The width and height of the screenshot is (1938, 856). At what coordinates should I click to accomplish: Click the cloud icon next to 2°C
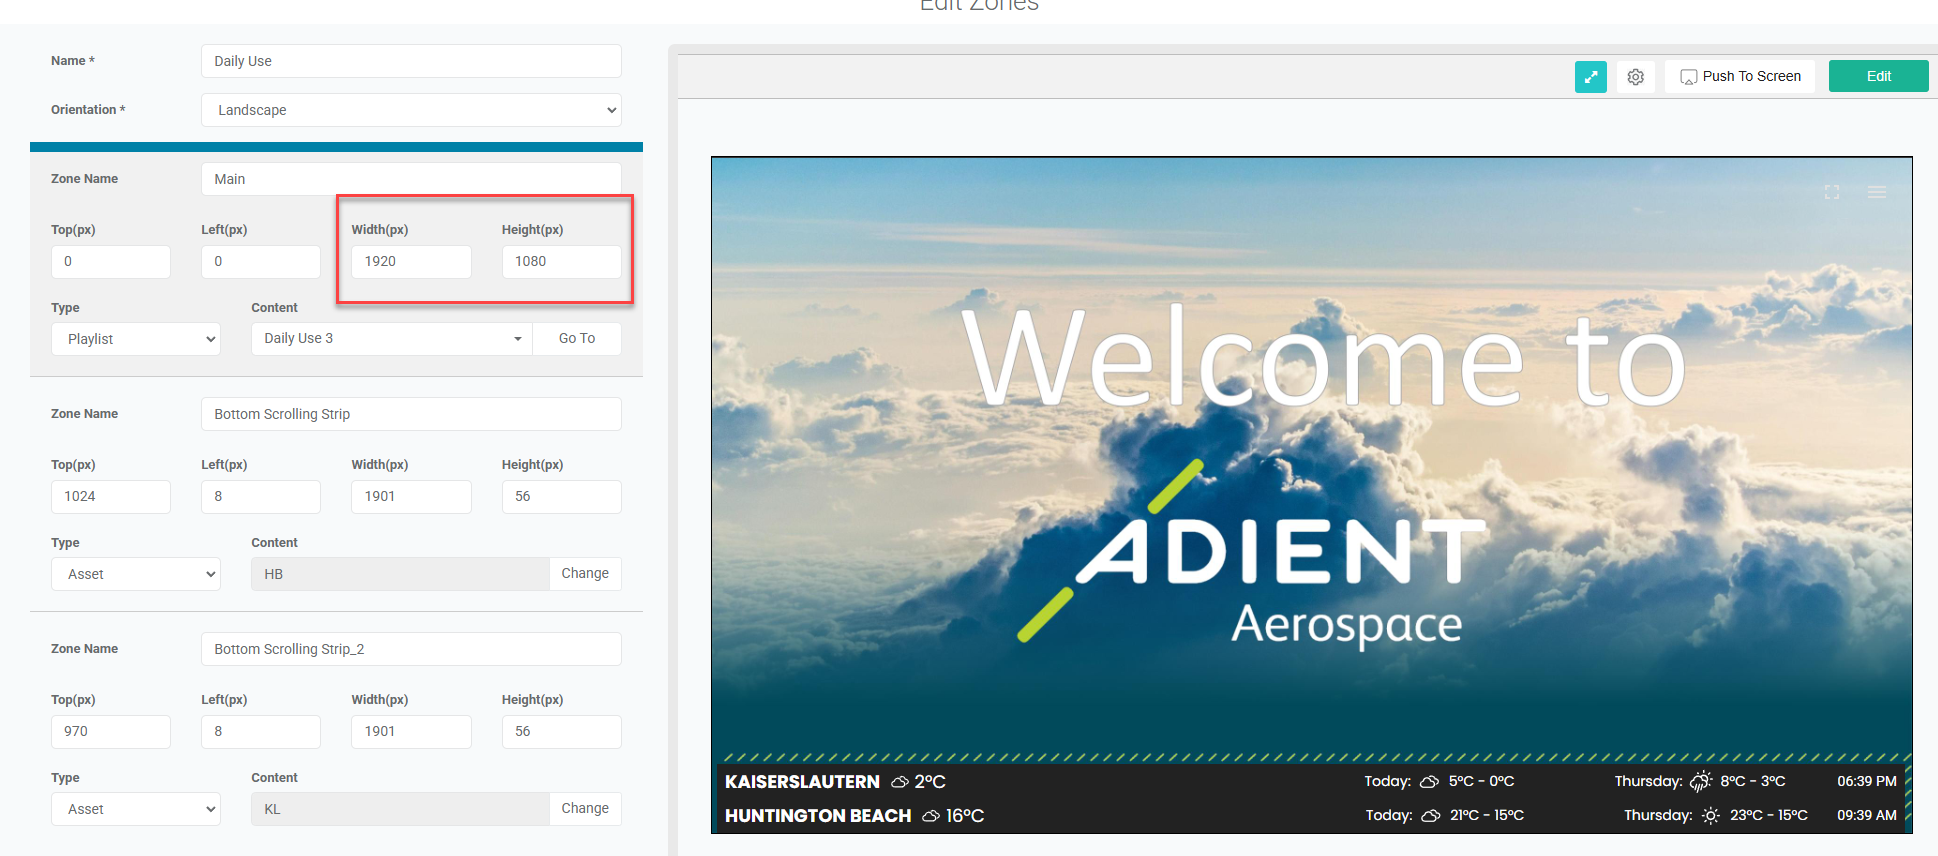pos(900,782)
